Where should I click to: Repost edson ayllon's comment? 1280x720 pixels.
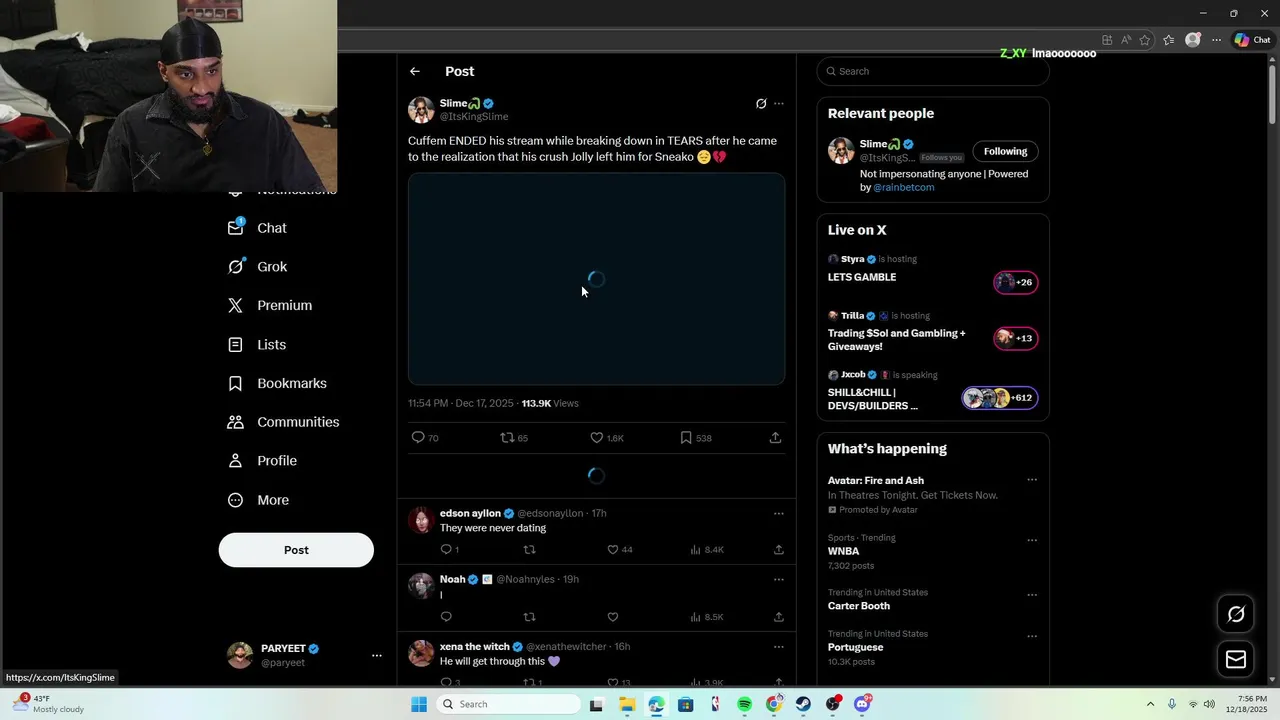(529, 549)
